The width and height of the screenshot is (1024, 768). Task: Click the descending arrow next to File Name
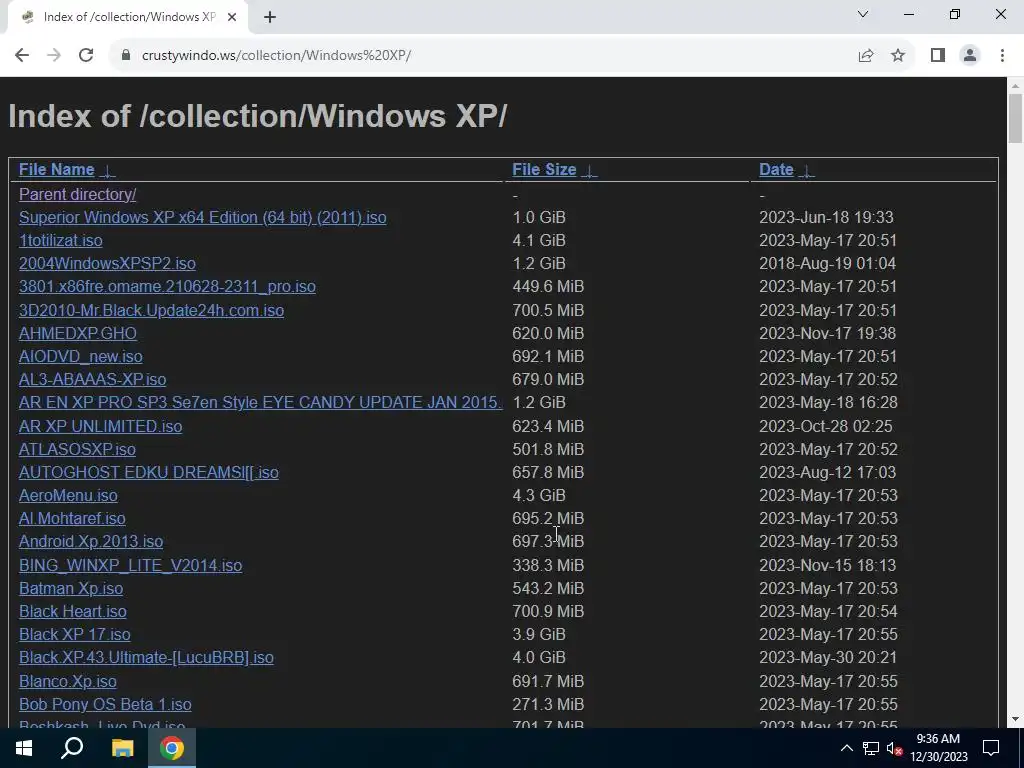point(108,170)
